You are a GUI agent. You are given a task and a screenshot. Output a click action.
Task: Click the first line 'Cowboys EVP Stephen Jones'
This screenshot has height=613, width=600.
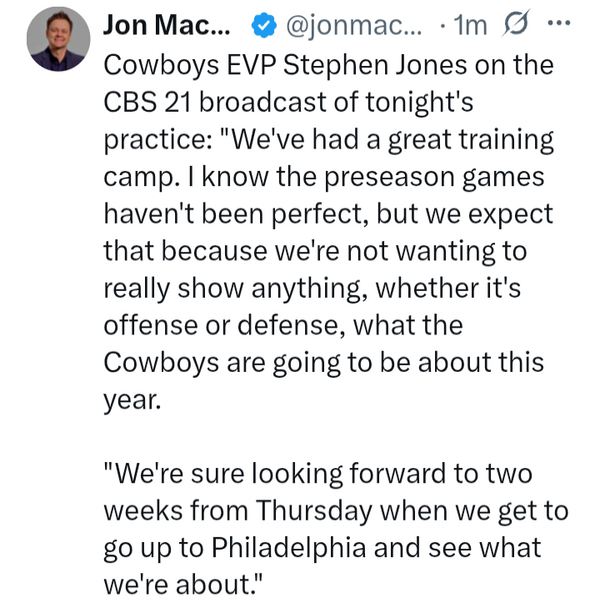pyautogui.click(x=285, y=65)
